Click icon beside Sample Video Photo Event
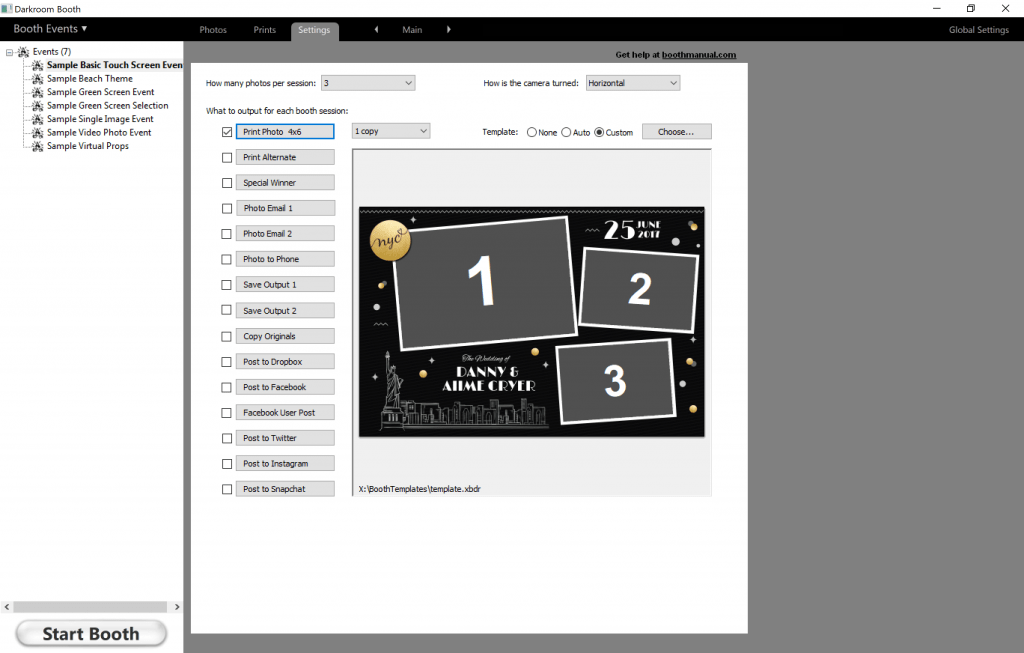Screen dimensions: 1024x653 38,133
